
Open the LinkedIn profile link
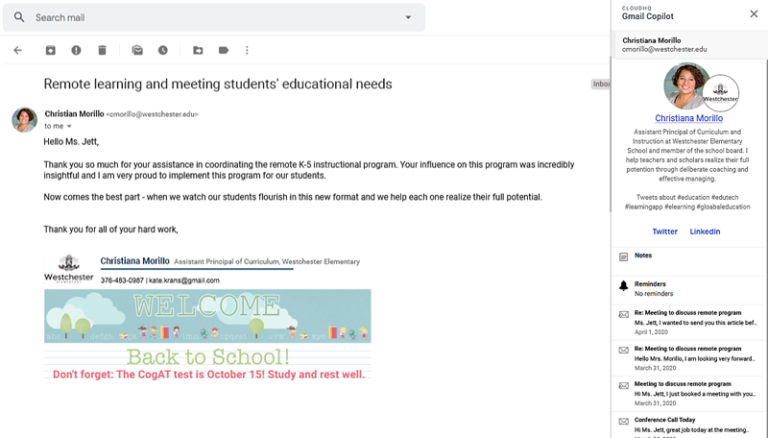click(x=705, y=231)
